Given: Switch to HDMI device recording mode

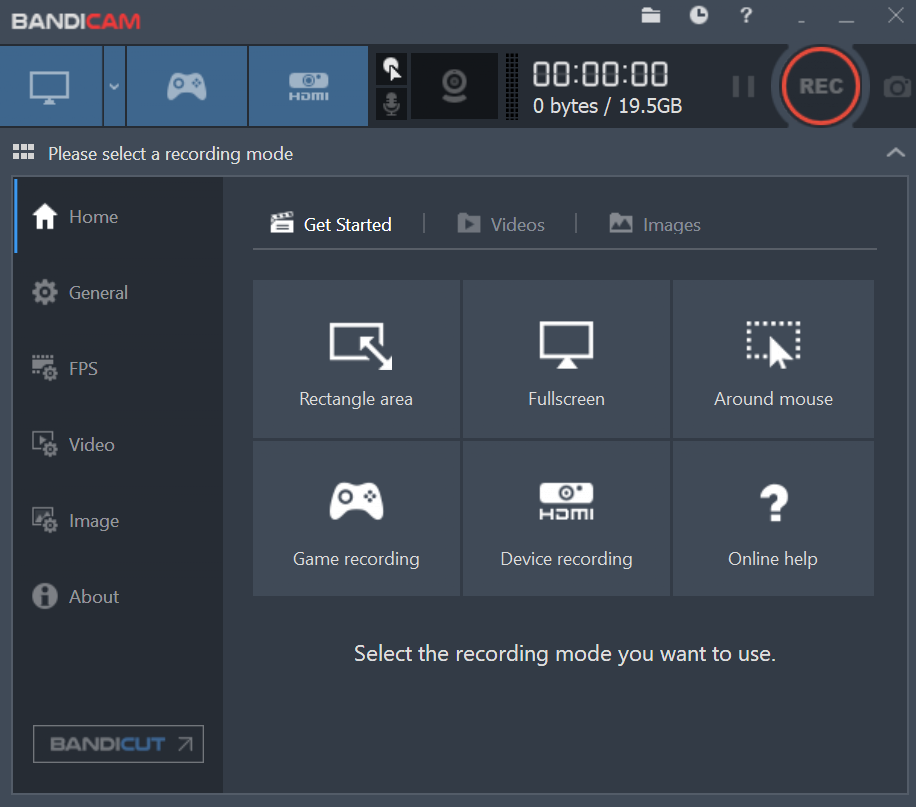Looking at the screenshot, I should pos(308,86).
